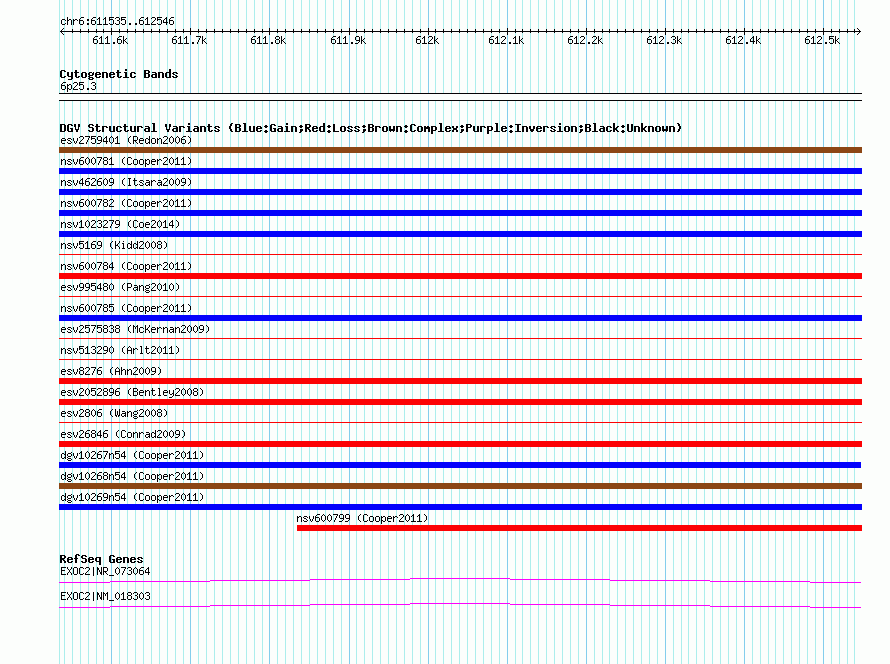Click the dgv10268n54 (Cooper2011) label
This screenshot has height=664, width=890.
pos(132,476)
